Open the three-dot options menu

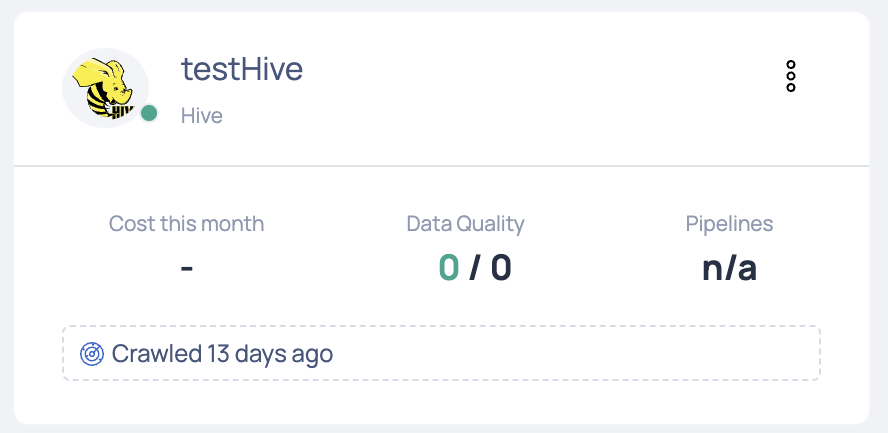click(x=791, y=76)
